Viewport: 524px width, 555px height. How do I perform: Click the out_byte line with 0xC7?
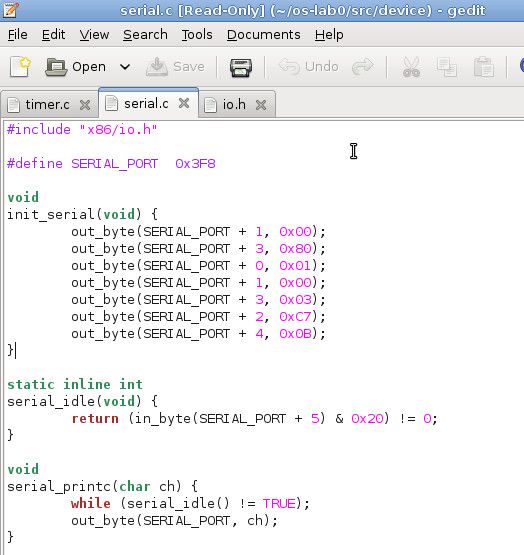[198, 316]
